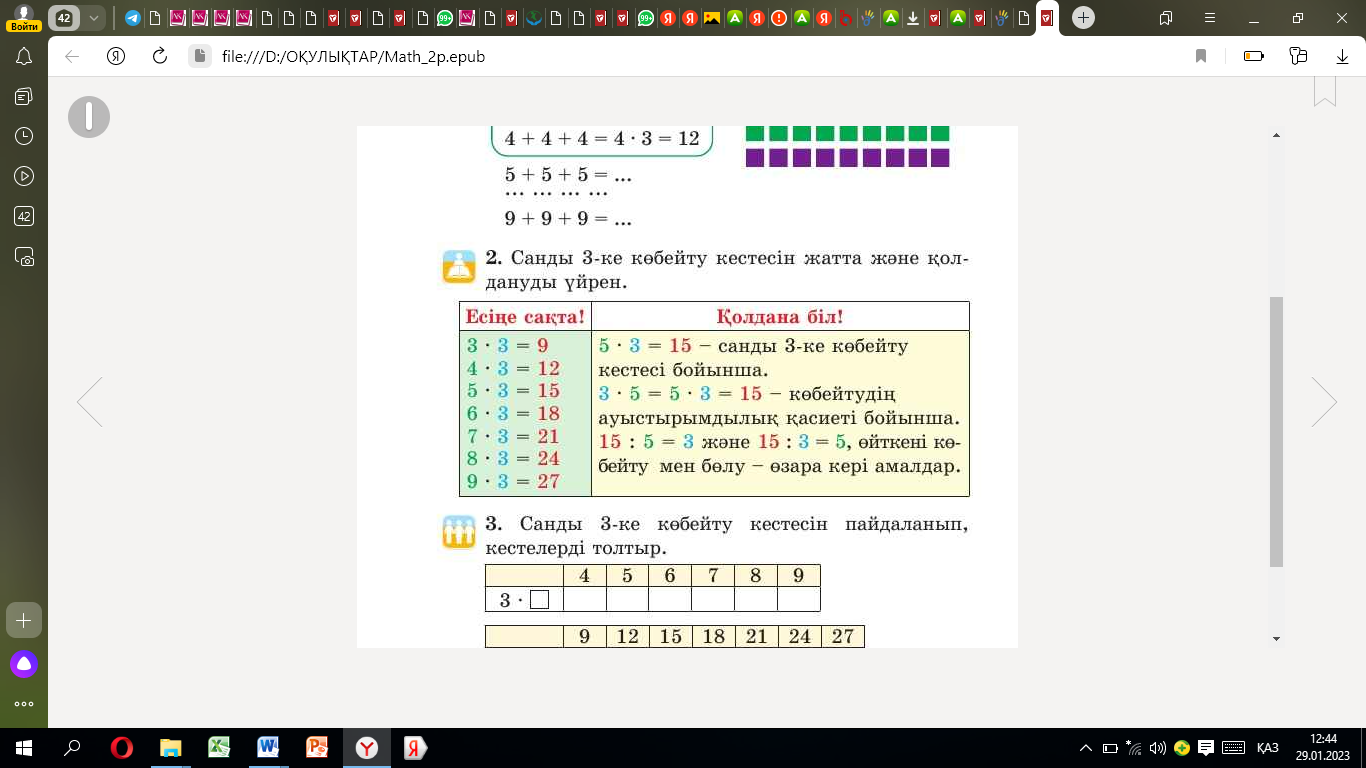Open PowerPoint from the taskbar

pyautogui.click(x=317, y=748)
